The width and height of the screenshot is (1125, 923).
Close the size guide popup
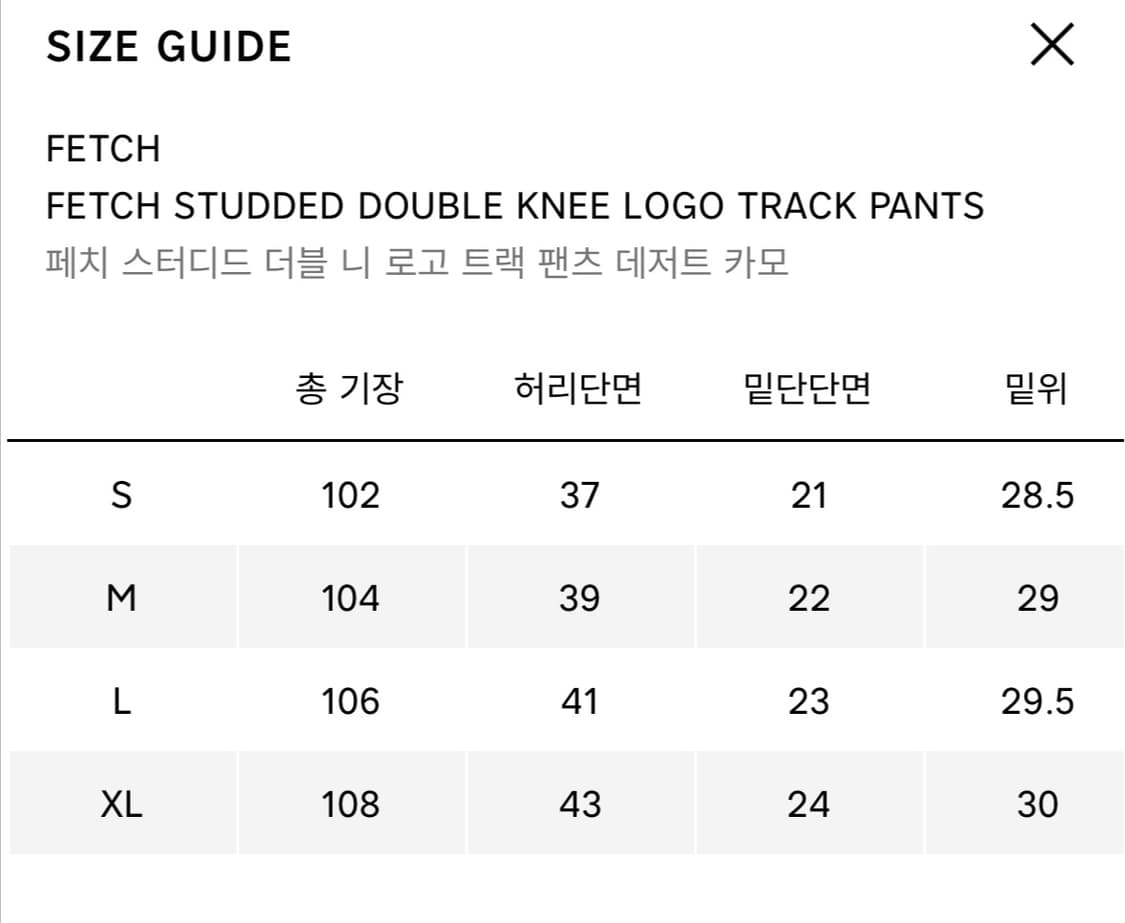tap(1052, 46)
